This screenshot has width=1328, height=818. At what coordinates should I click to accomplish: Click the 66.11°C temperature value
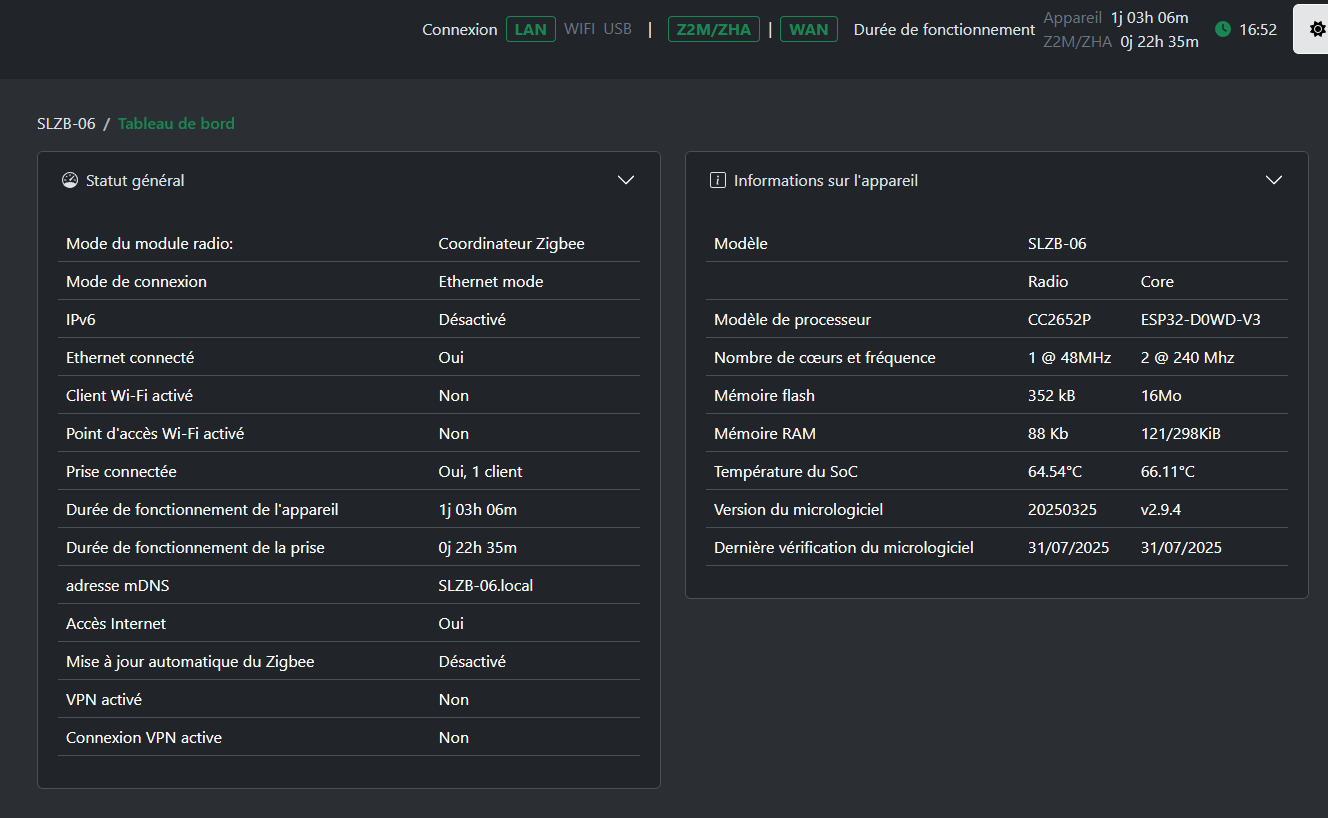pyautogui.click(x=1168, y=472)
